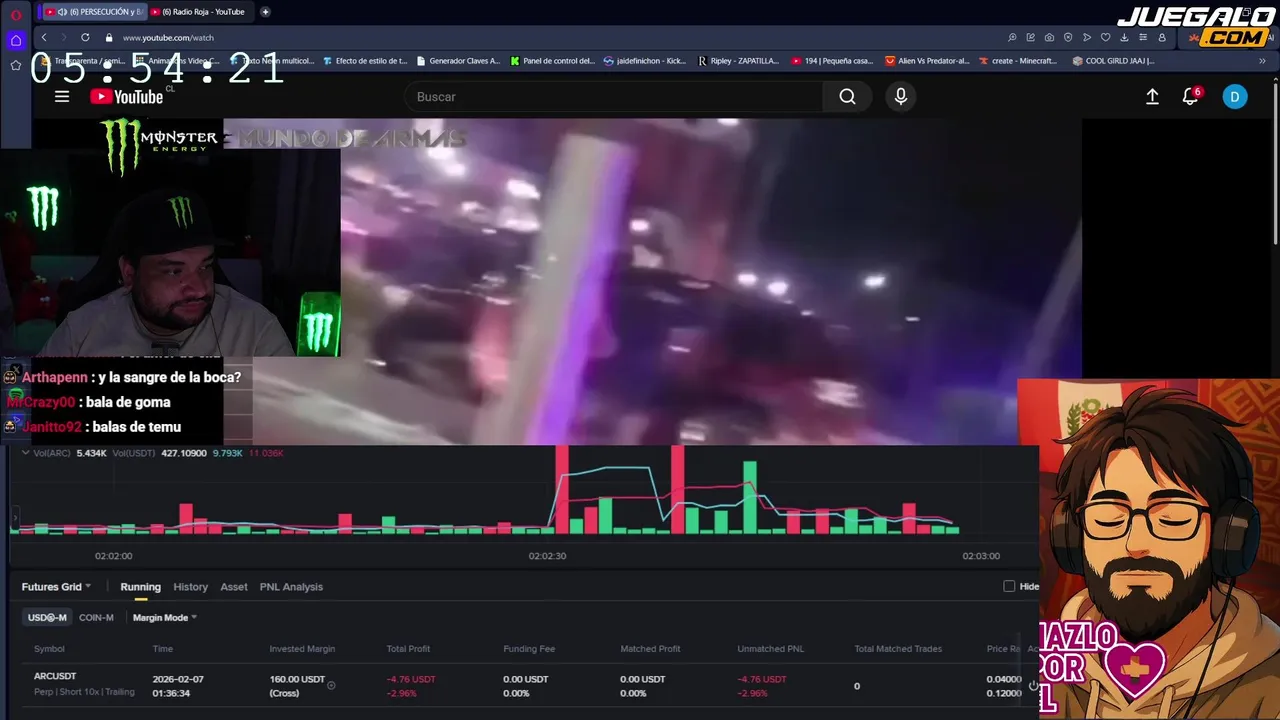Open the PNL Analysis tab

click(291, 587)
